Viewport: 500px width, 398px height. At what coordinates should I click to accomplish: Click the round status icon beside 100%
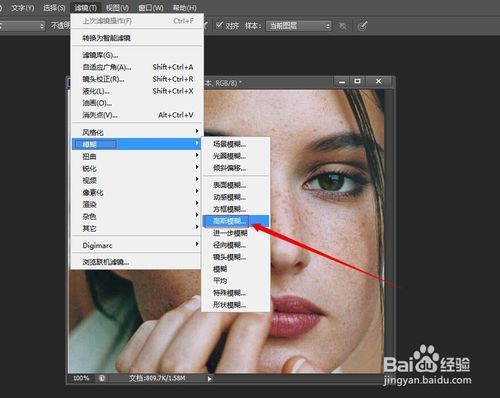(102, 378)
